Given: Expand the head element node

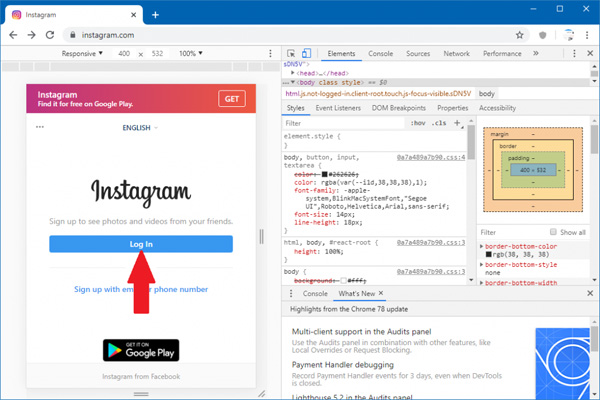Looking at the screenshot, I should (x=293, y=73).
